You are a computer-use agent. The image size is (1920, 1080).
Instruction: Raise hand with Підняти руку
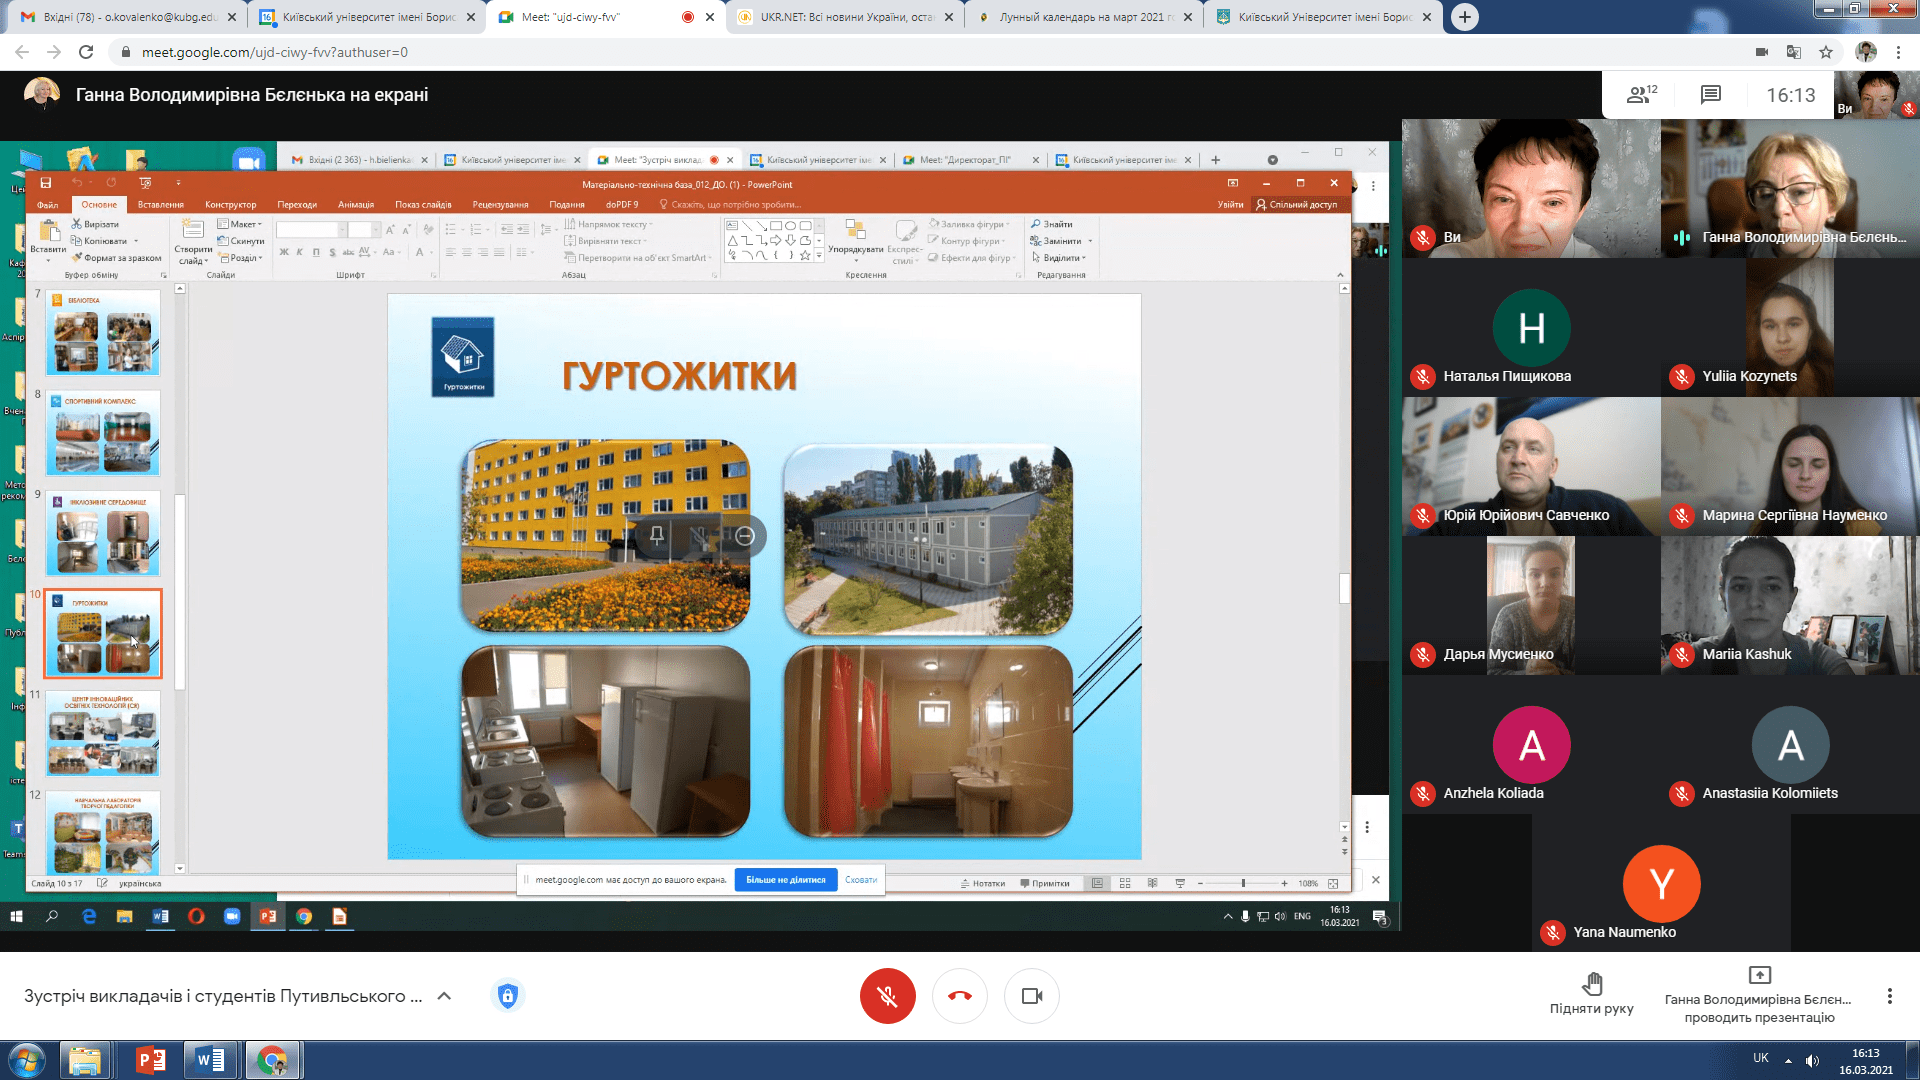tap(1591, 994)
